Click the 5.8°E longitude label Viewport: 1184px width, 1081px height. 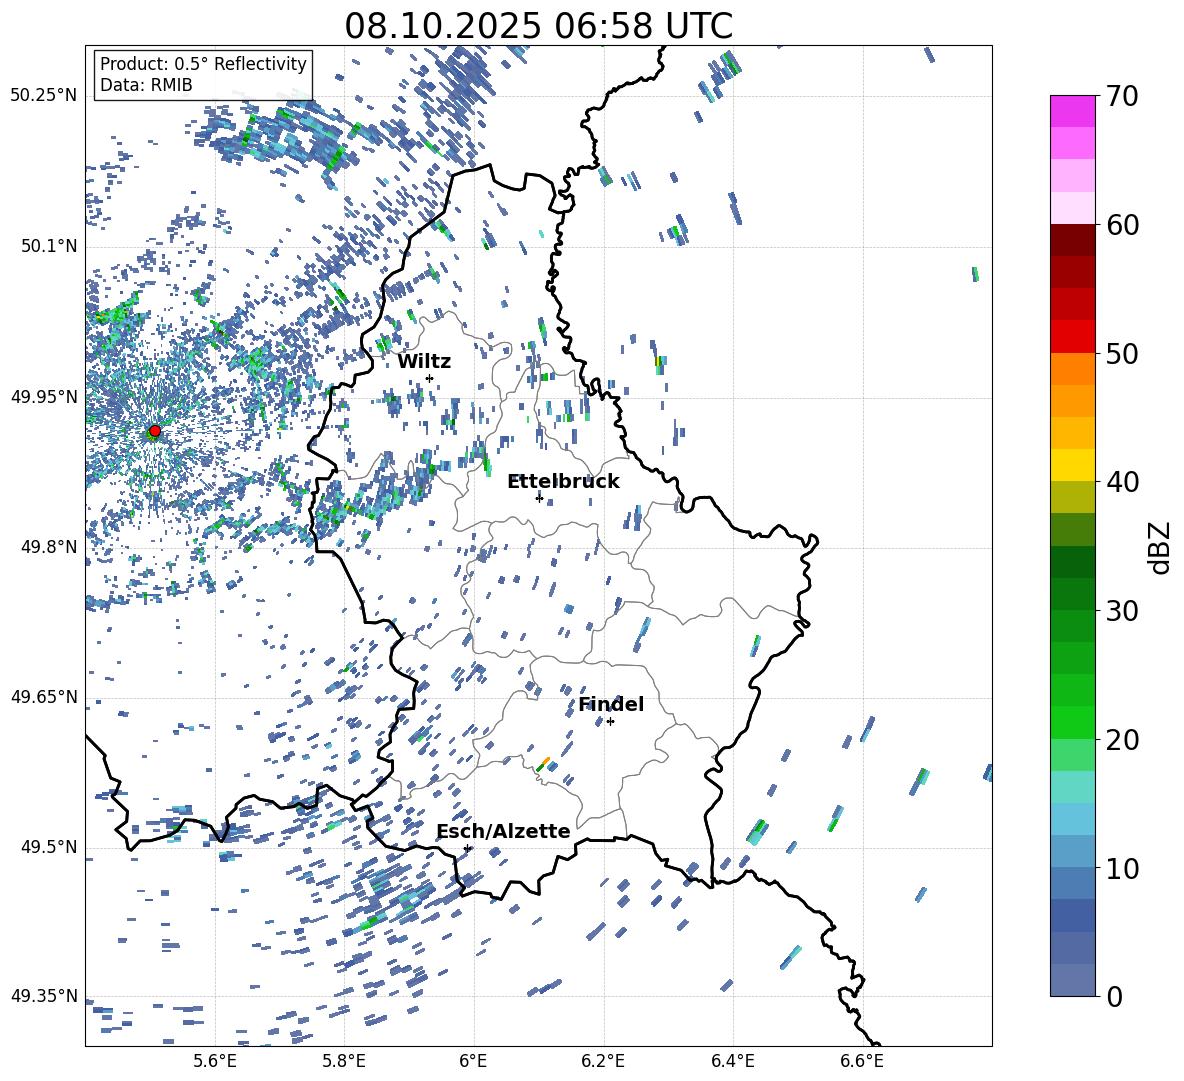pos(344,1061)
